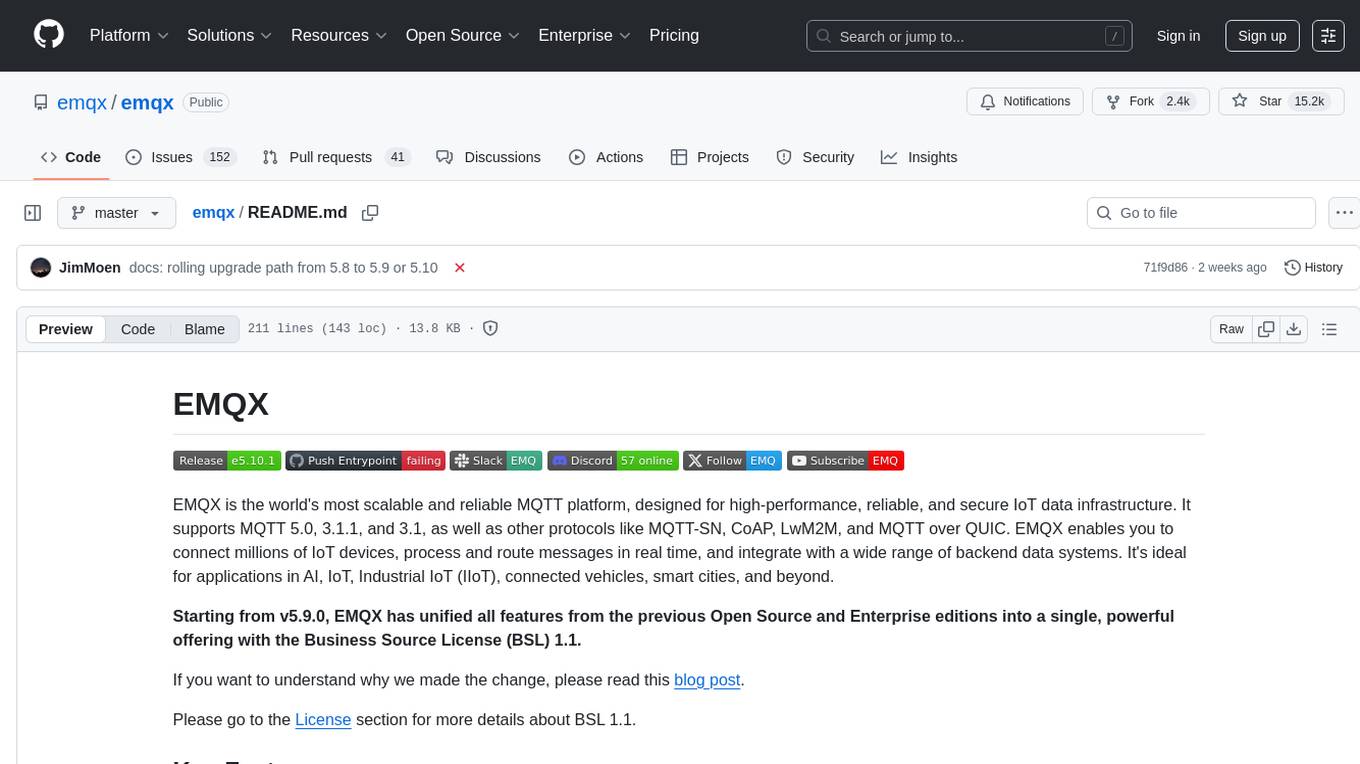Click the JimMoen author avatar

click(x=41, y=268)
